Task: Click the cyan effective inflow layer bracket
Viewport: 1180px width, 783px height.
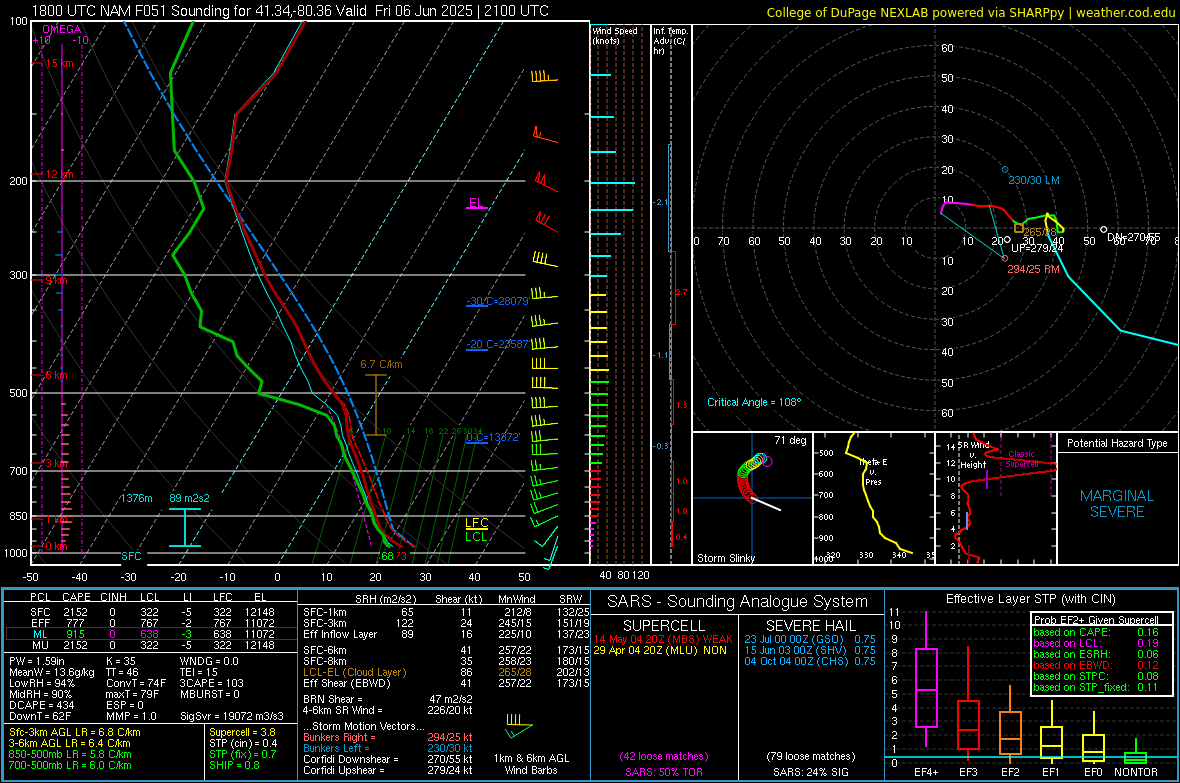Action: (184, 528)
